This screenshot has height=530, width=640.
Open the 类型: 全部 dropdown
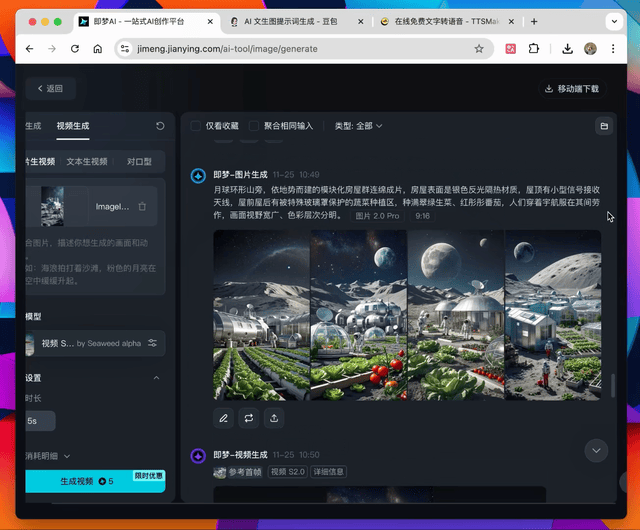[358, 126]
